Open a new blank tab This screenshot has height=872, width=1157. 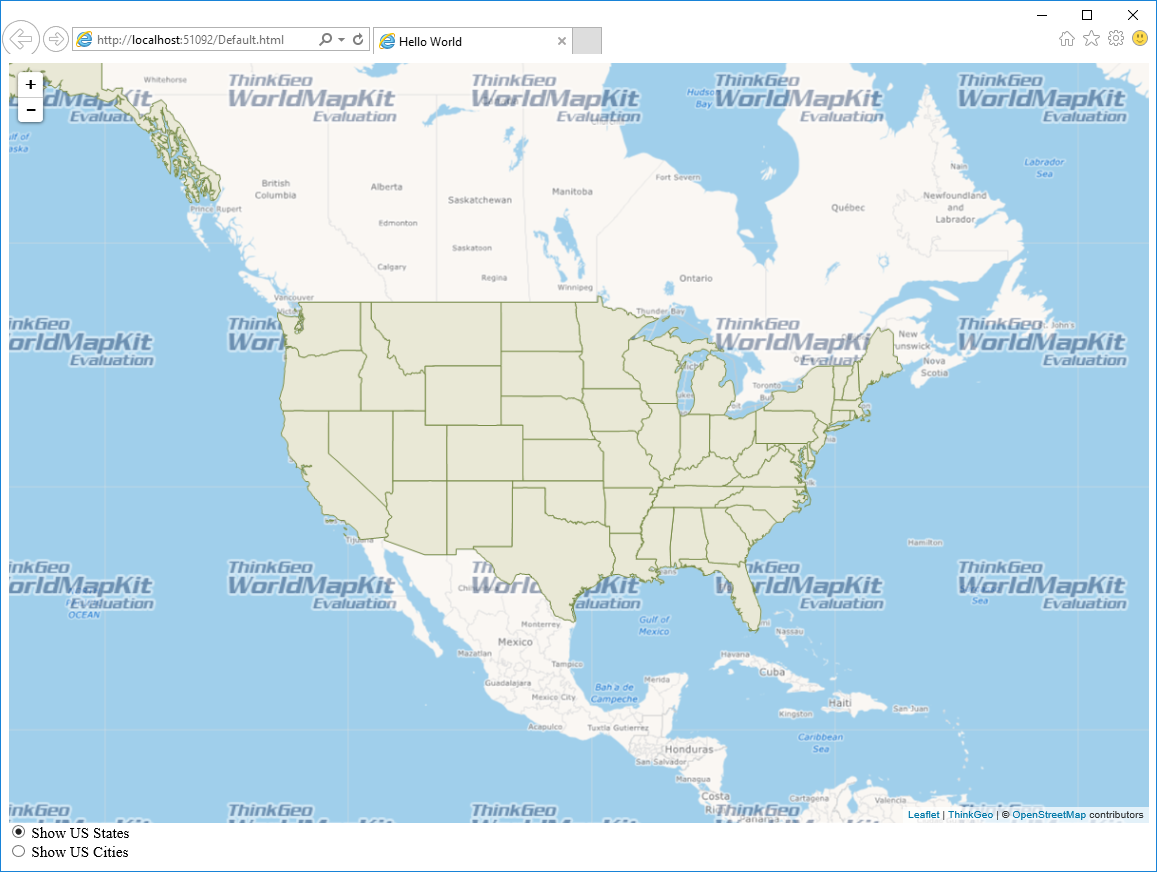(x=587, y=41)
